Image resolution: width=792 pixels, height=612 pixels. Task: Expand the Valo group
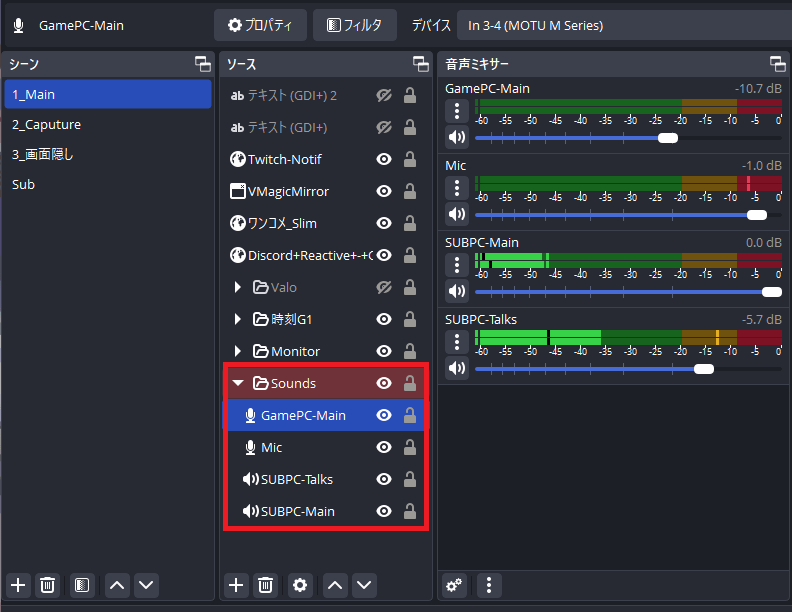pos(237,287)
